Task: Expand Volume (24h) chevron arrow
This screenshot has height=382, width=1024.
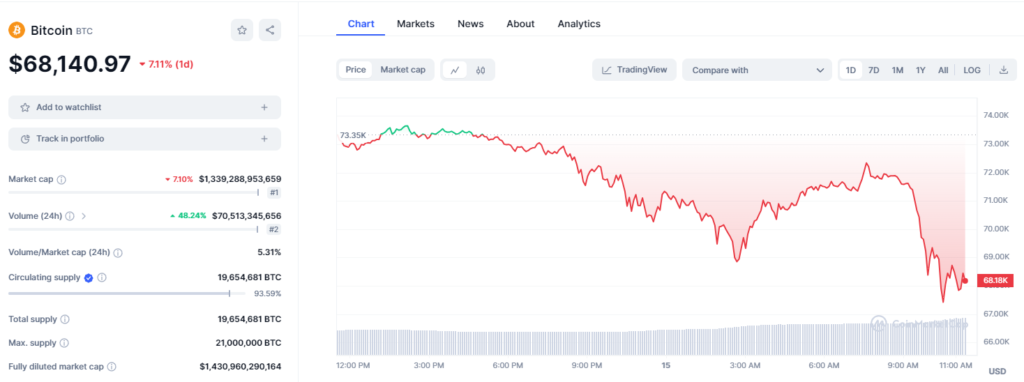Action: 84,215
